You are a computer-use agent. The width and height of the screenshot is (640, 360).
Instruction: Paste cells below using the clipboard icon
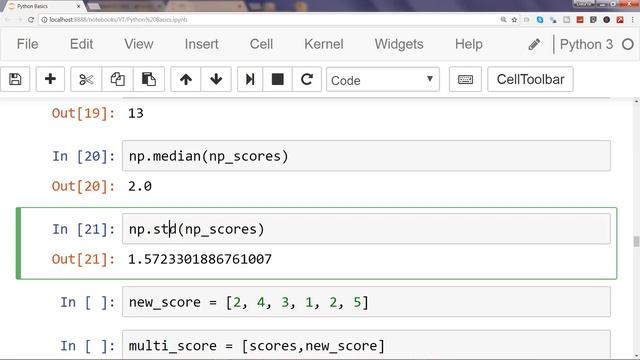pyautogui.click(x=149, y=79)
